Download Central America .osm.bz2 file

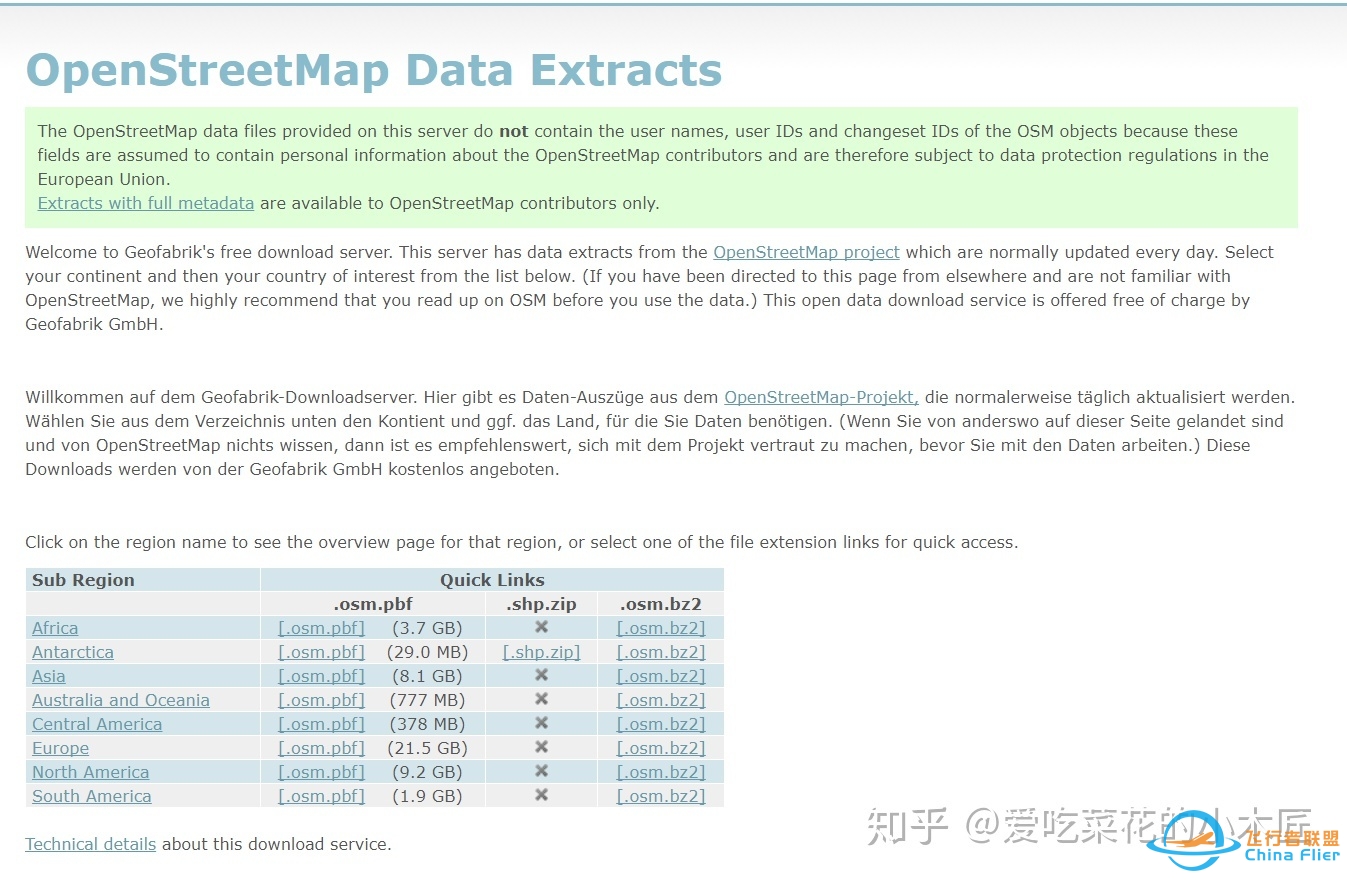point(661,724)
